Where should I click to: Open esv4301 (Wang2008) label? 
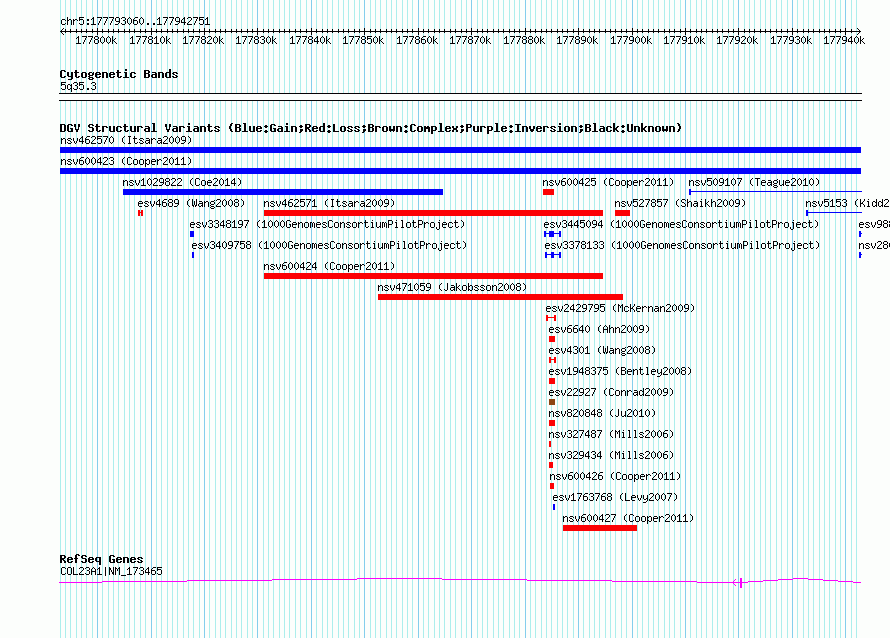(x=602, y=350)
